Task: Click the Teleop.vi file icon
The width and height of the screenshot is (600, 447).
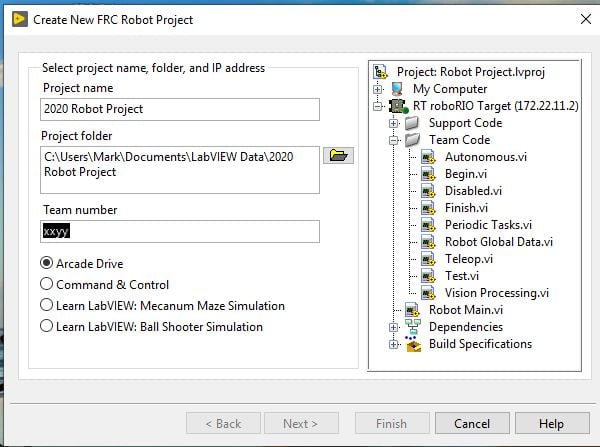Action: point(428,259)
